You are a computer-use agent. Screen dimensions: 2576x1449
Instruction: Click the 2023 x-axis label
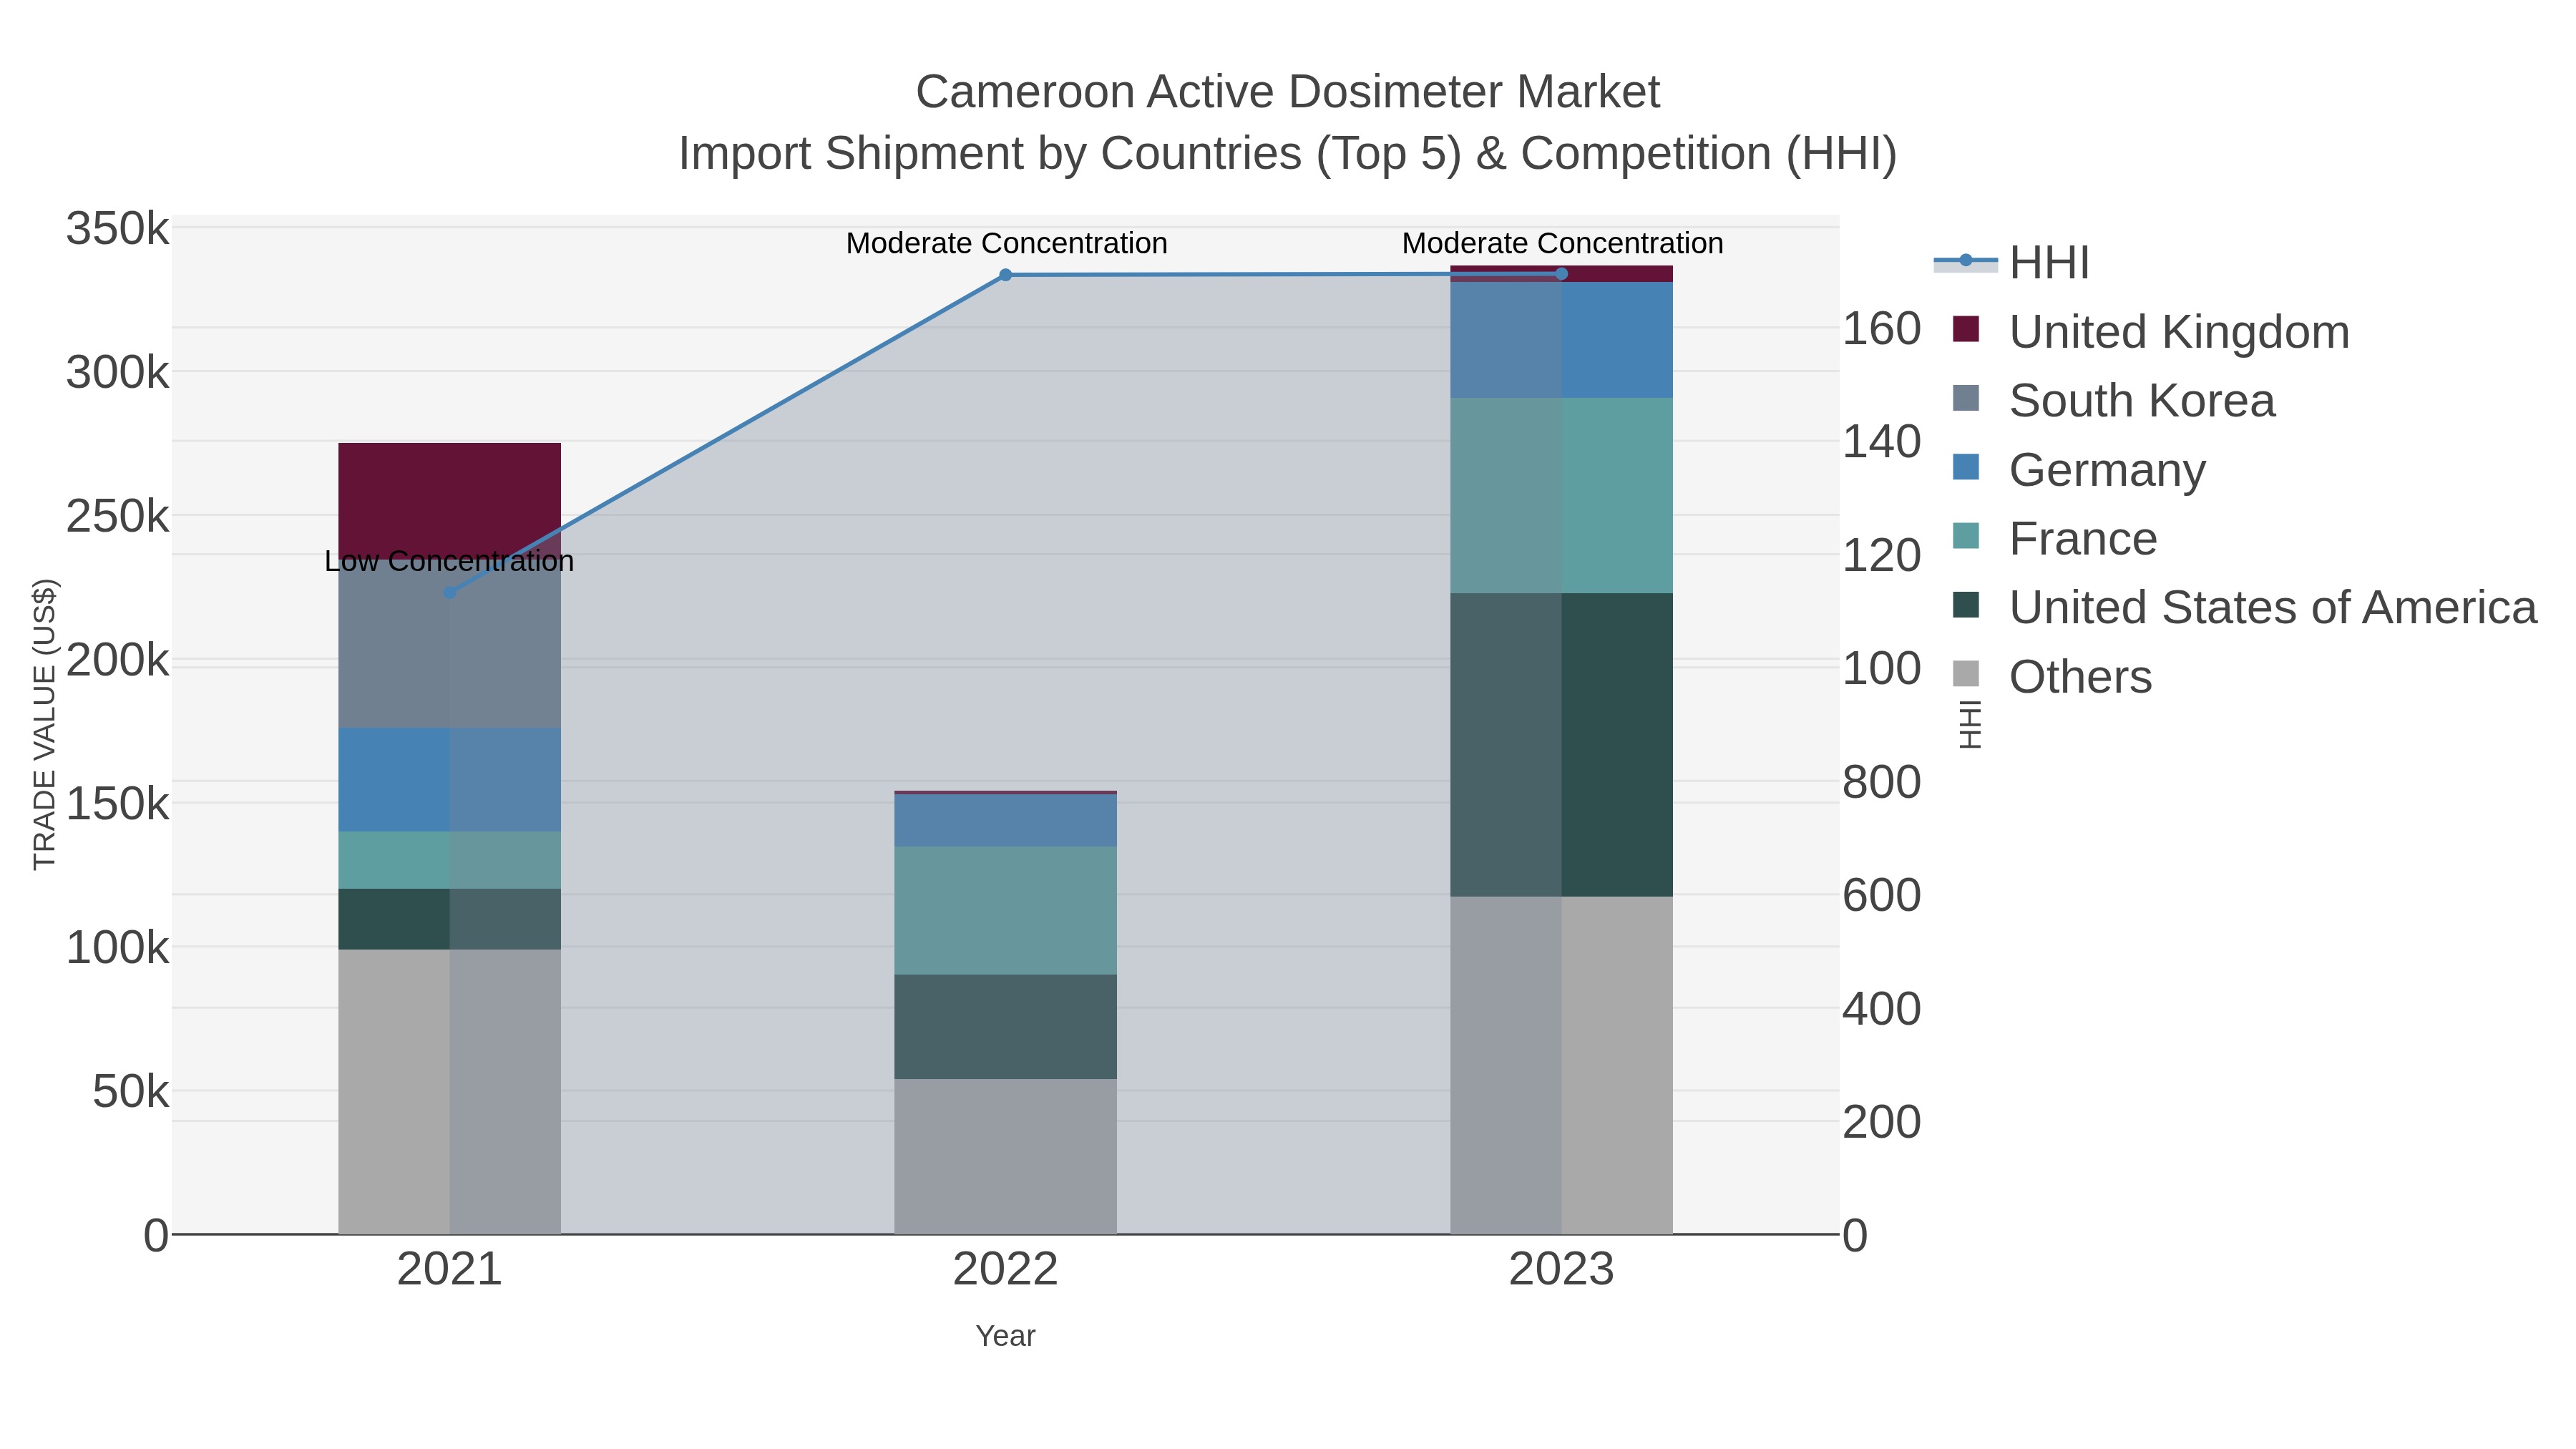(x=1562, y=1270)
